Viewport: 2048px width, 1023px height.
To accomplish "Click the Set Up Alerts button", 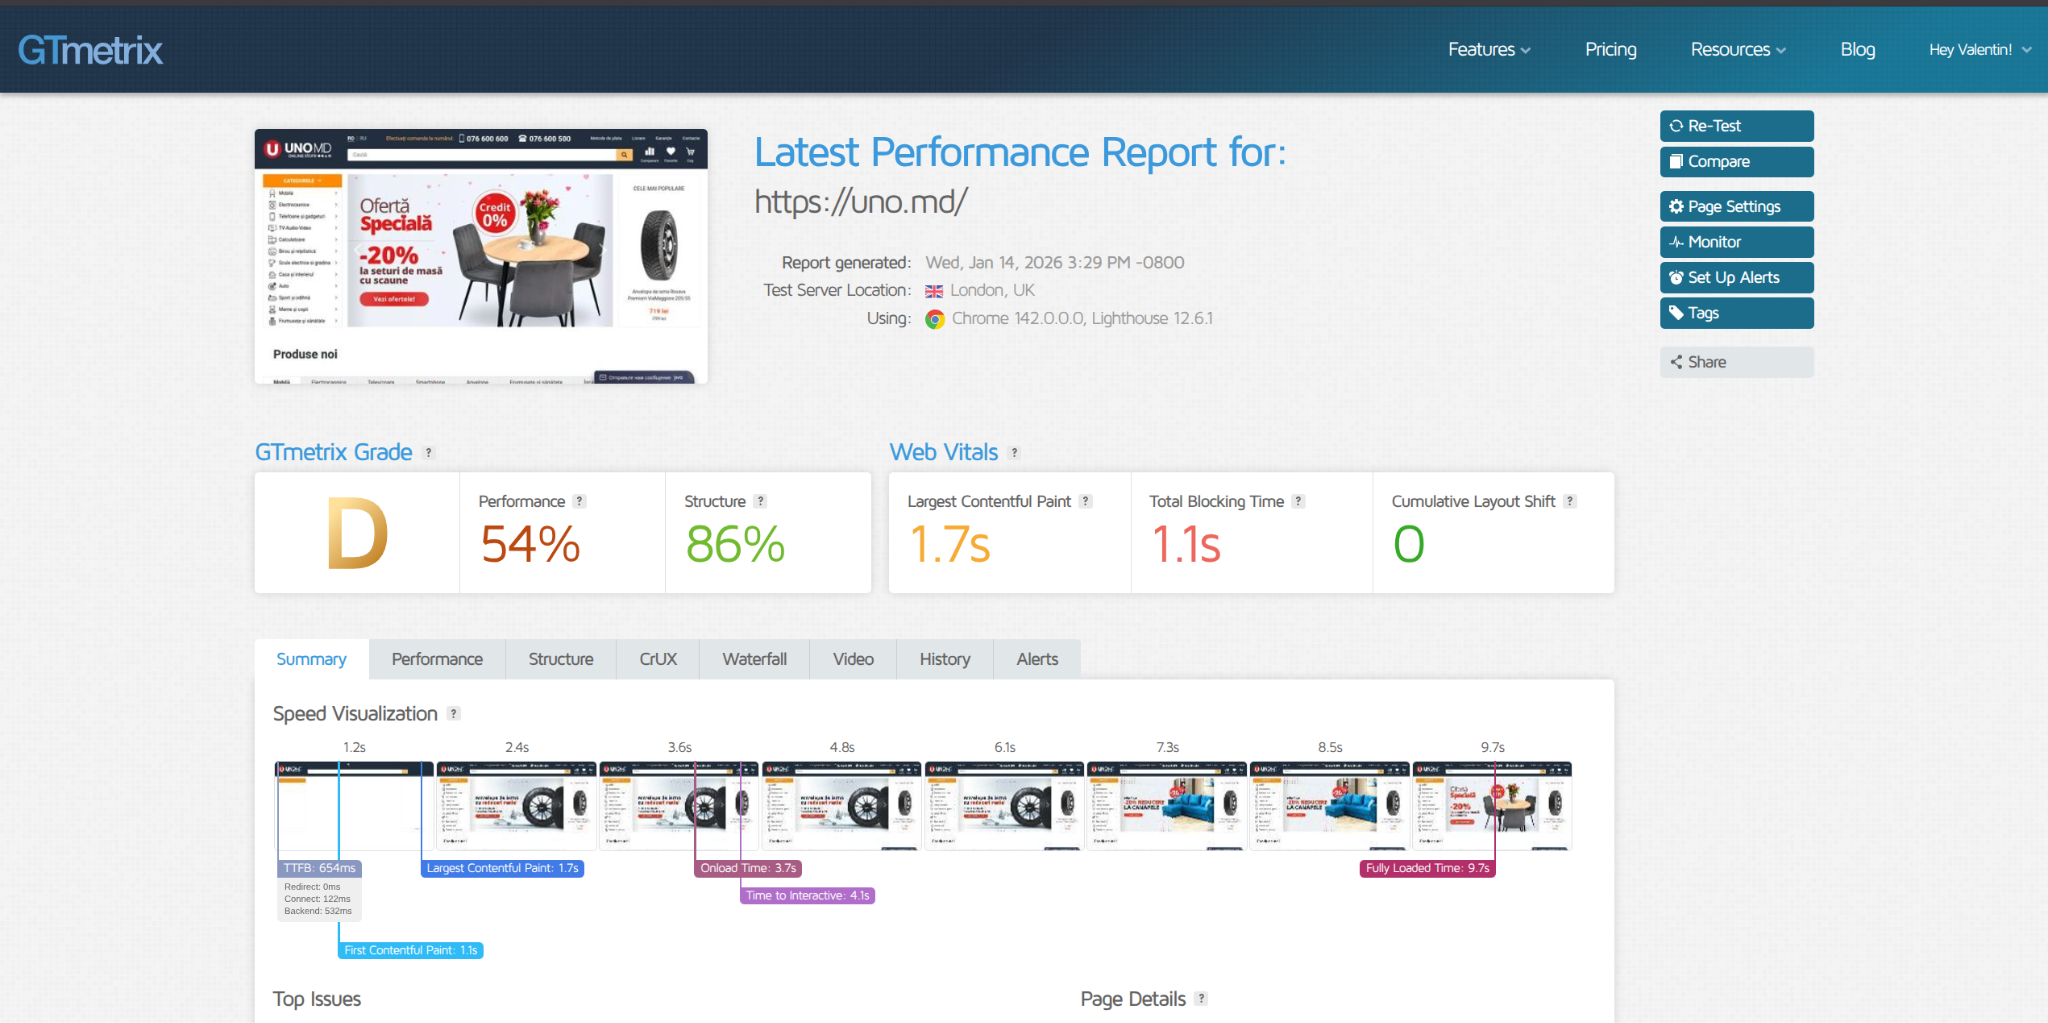I will [1736, 278].
